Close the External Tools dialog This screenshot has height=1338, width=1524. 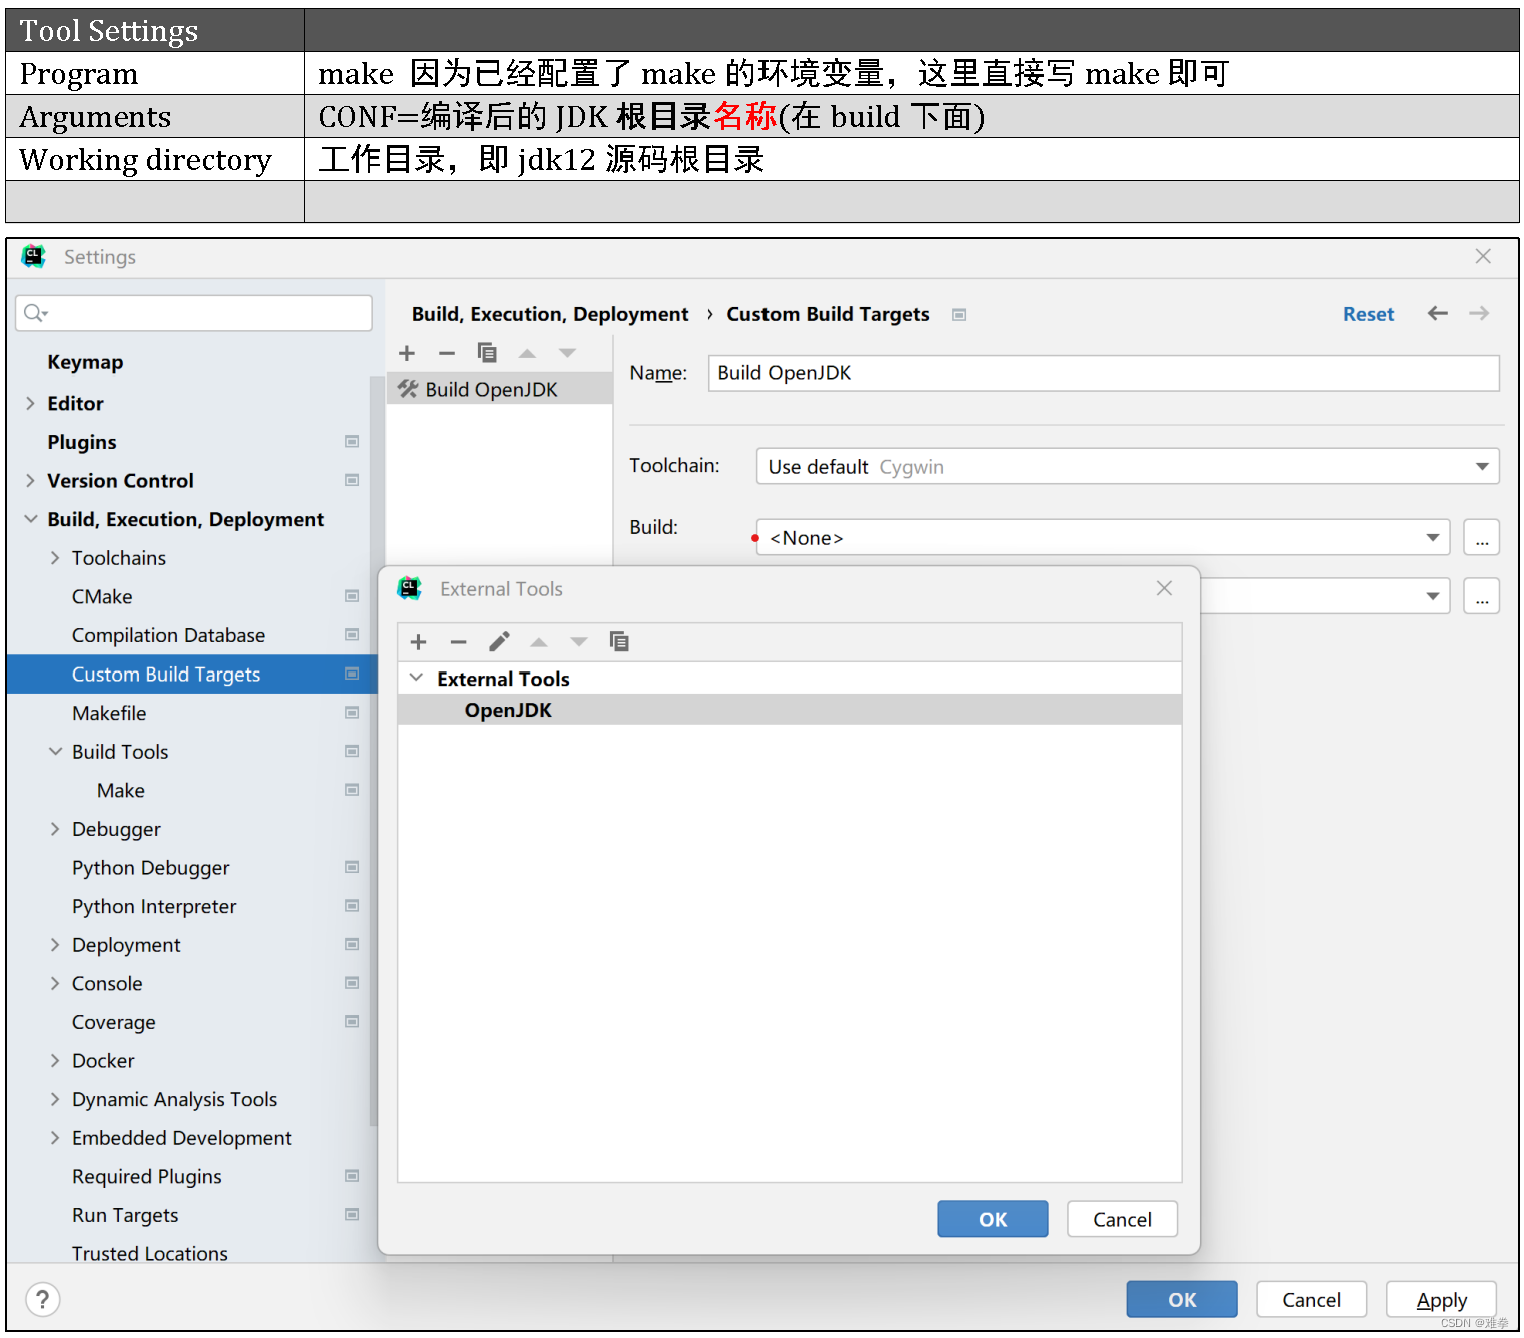(x=1164, y=588)
